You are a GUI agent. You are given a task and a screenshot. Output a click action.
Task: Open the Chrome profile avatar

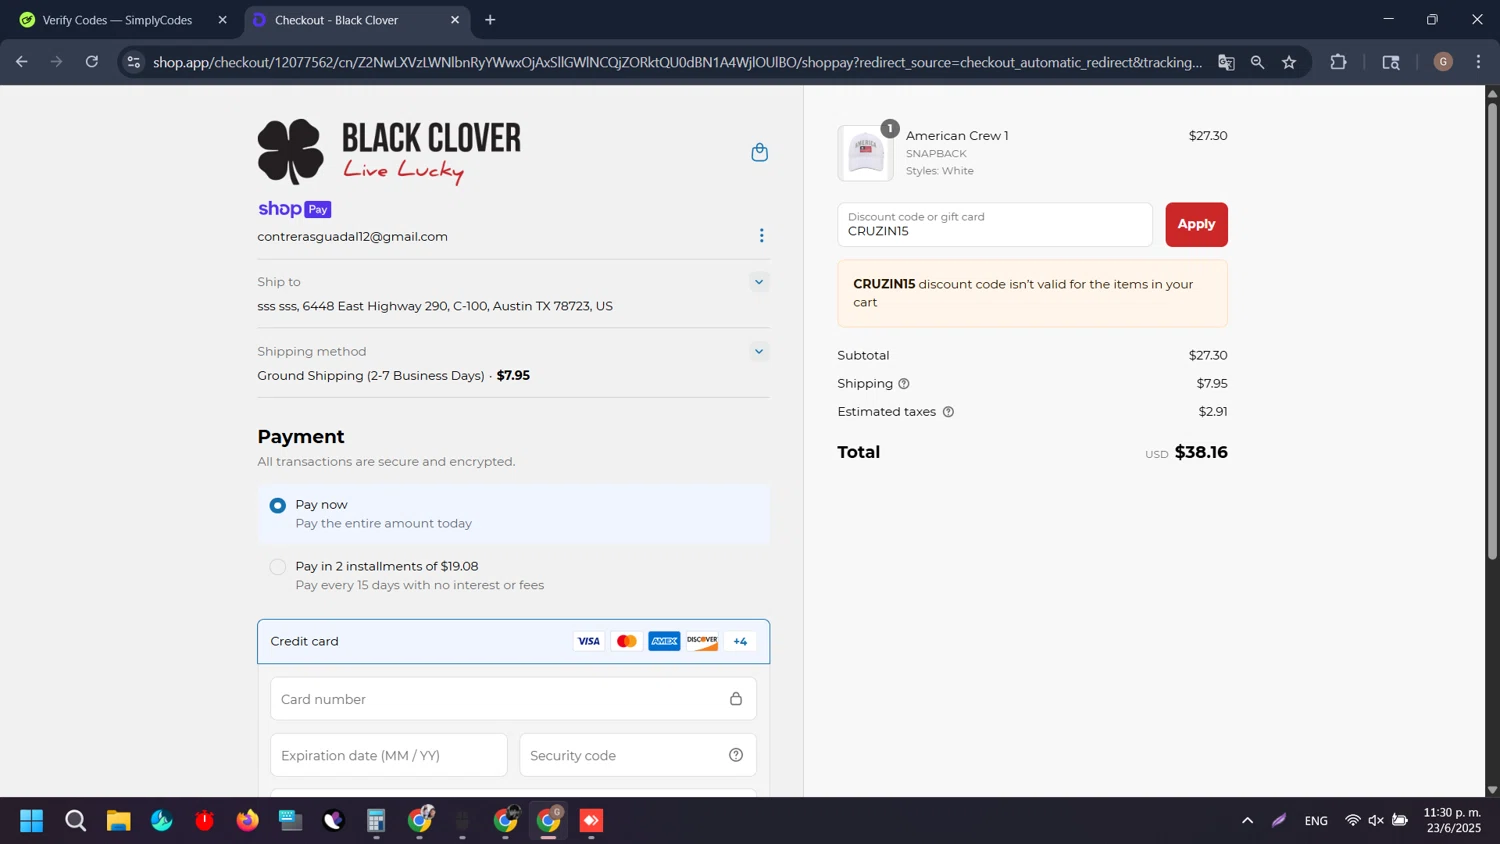click(x=1443, y=62)
